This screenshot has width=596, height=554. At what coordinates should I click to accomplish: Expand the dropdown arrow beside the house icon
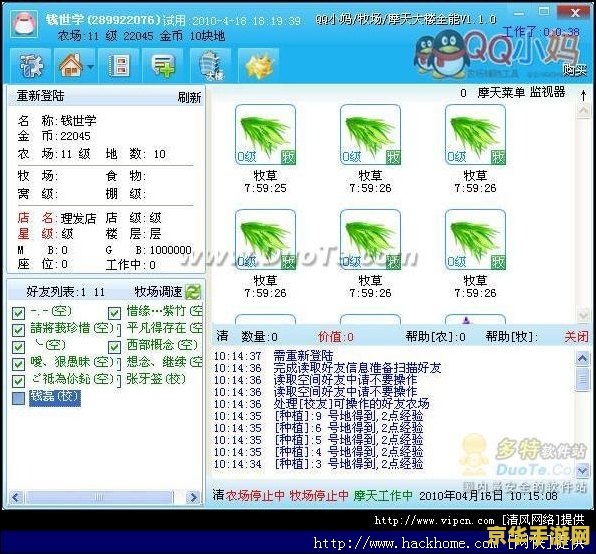click(x=90, y=67)
